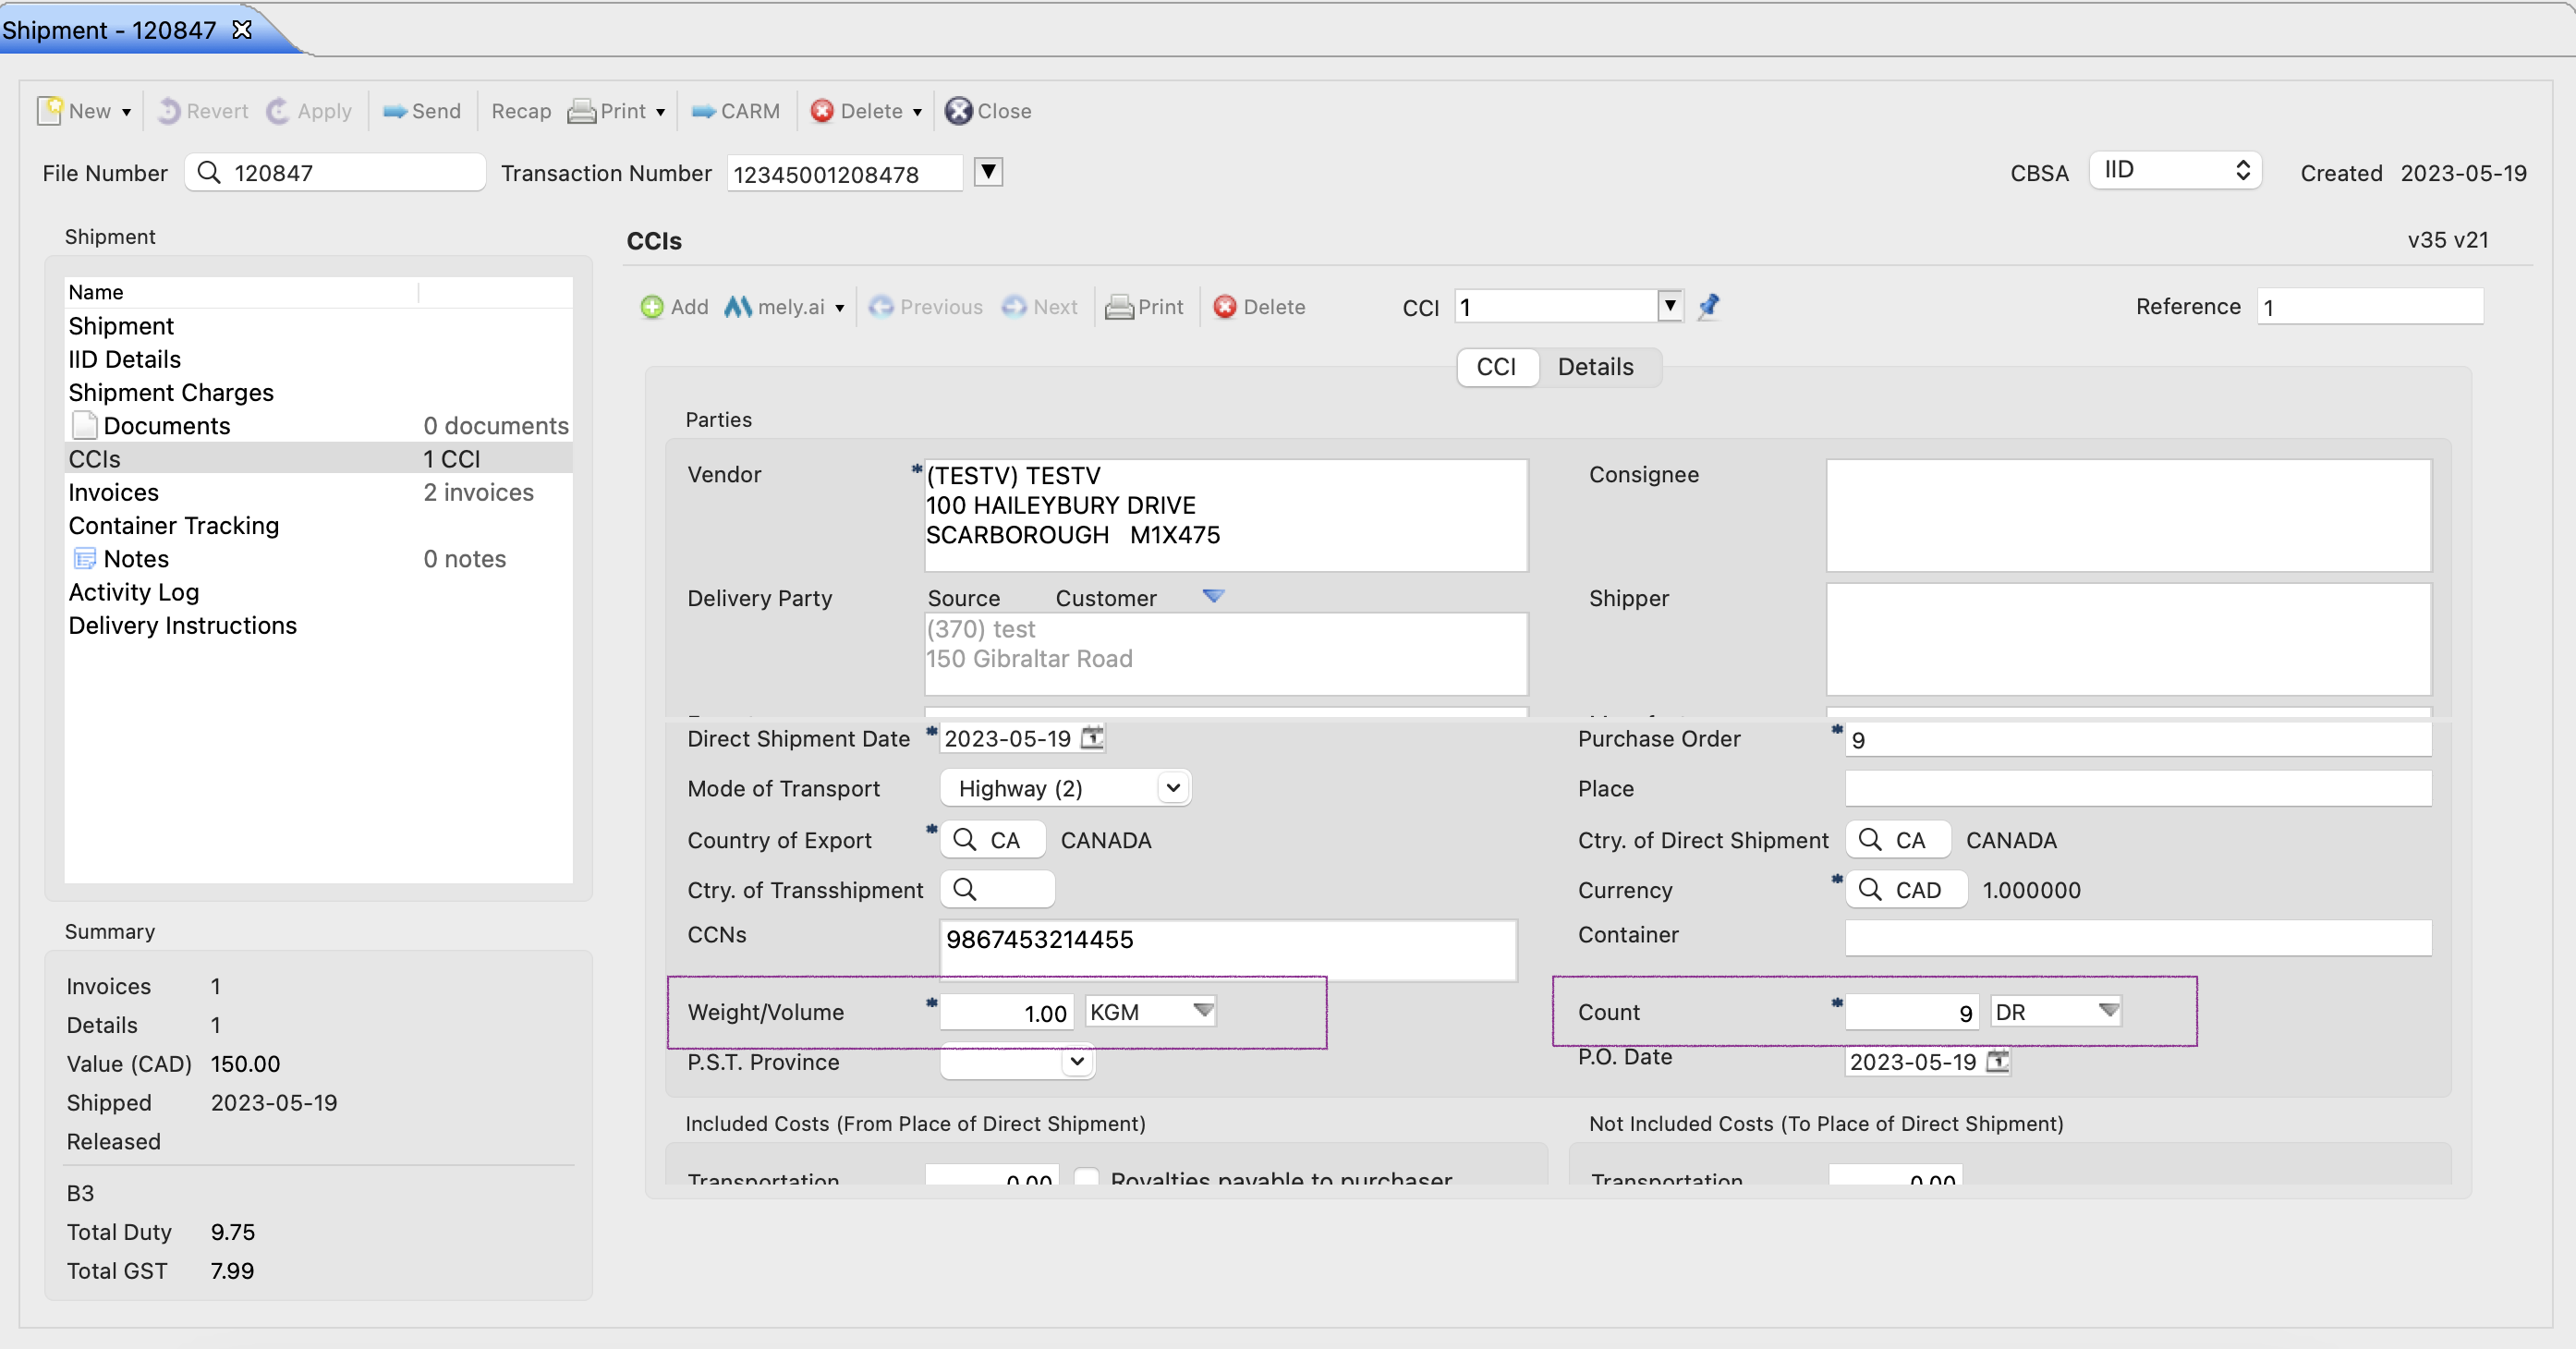Toggle Royalties payable to purchaser checkbox

click(x=1087, y=1177)
